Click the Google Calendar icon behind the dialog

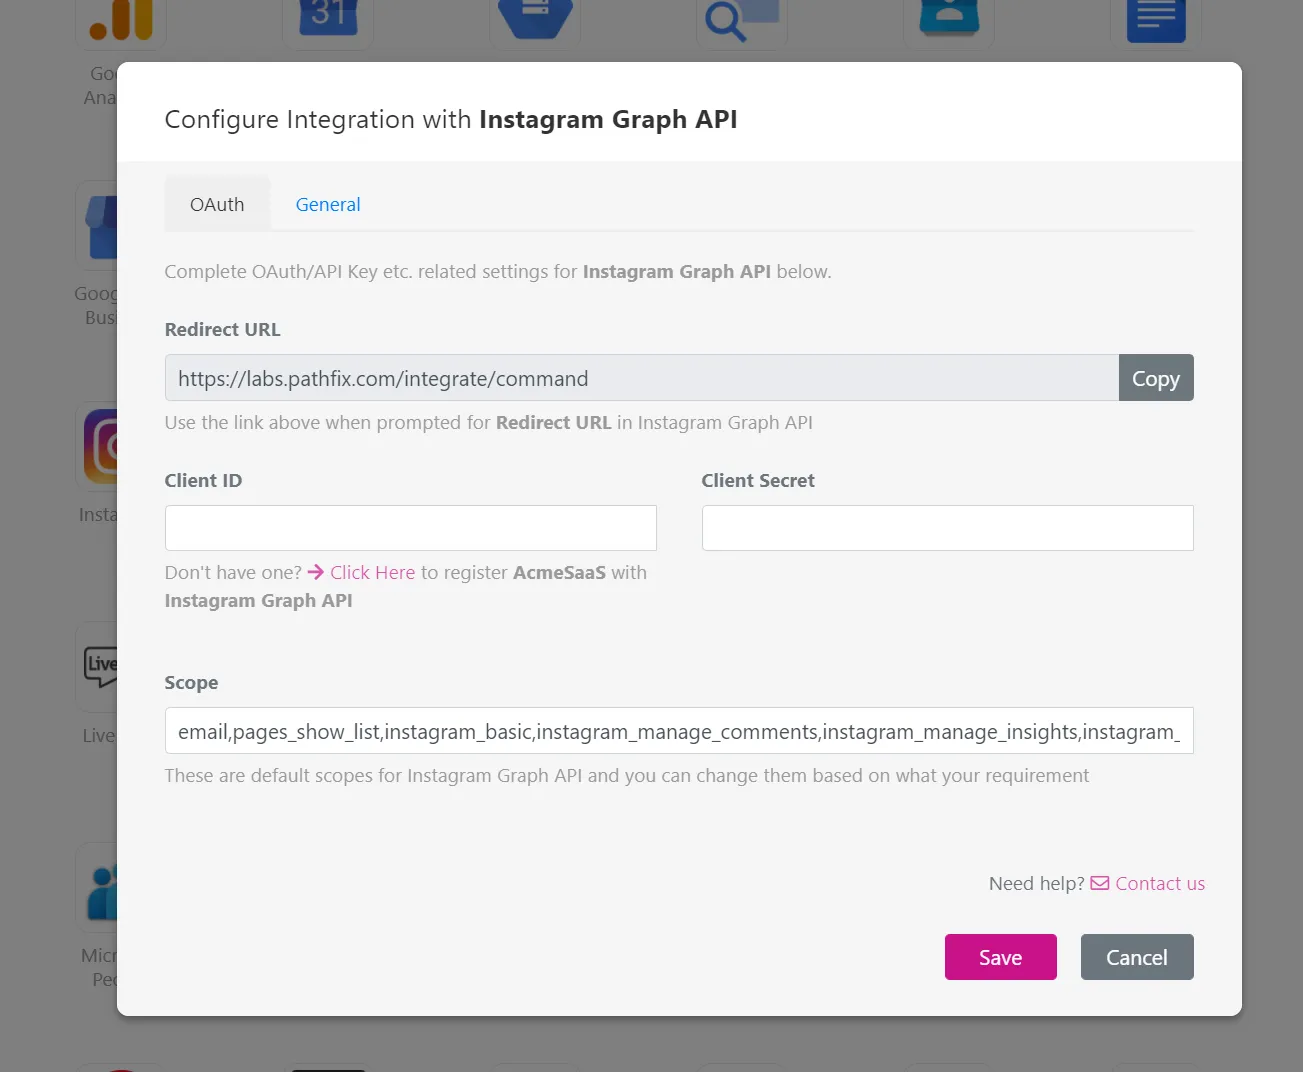point(328,18)
